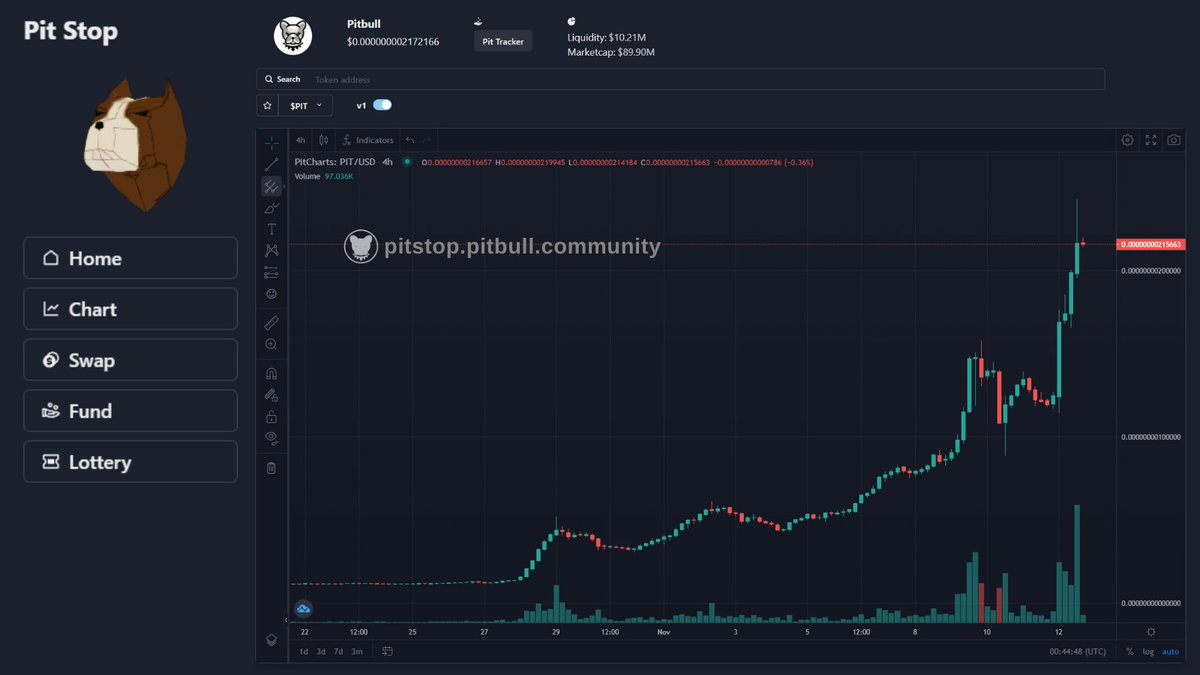The width and height of the screenshot is (1200, 675).
Task: Click the Pitbull token avatar
Action: [x=293, y=36]
